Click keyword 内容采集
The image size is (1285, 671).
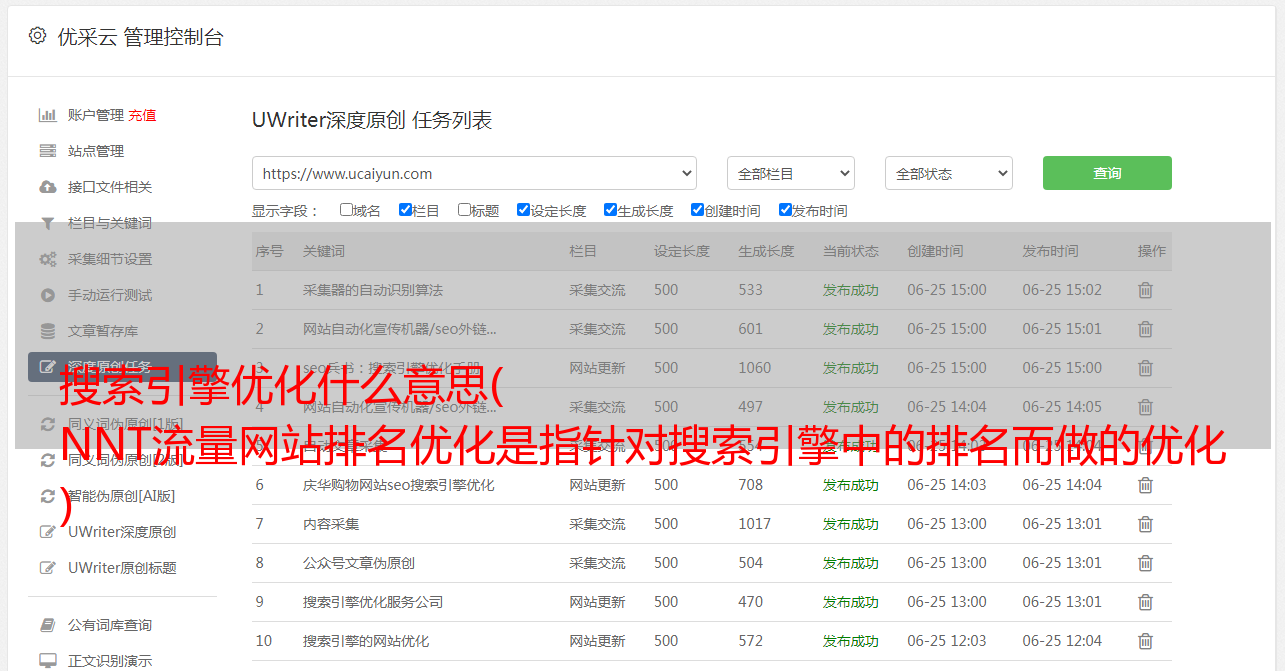coord(331,524)
